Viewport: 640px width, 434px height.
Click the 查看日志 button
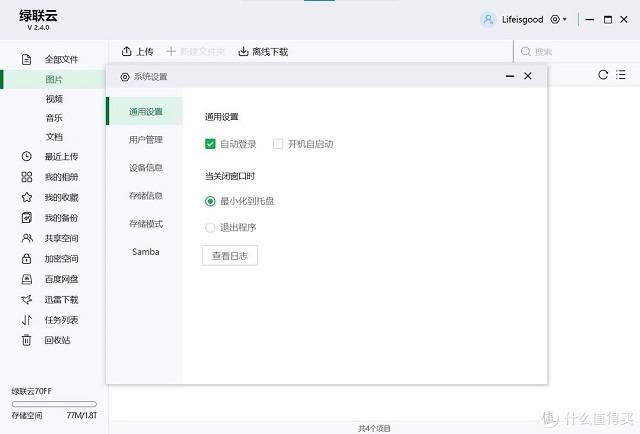(230, 256)
